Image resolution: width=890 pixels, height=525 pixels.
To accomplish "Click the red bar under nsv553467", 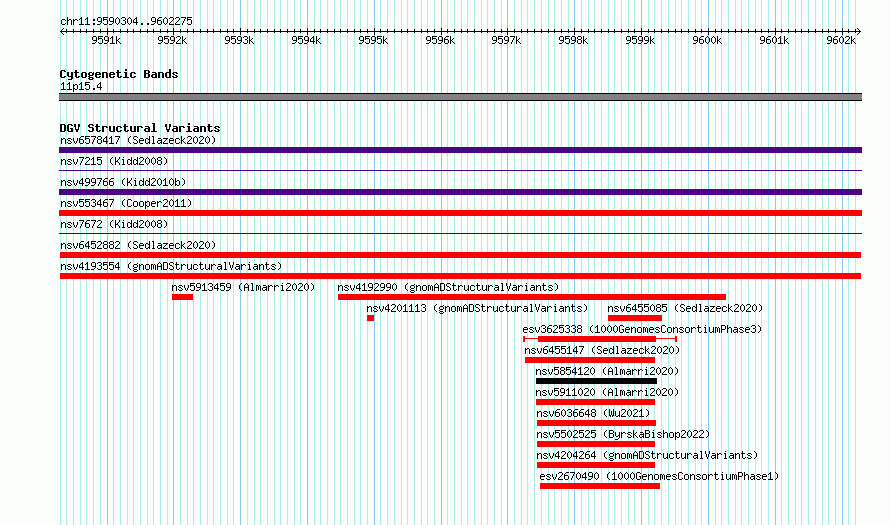I will [460, 213].
